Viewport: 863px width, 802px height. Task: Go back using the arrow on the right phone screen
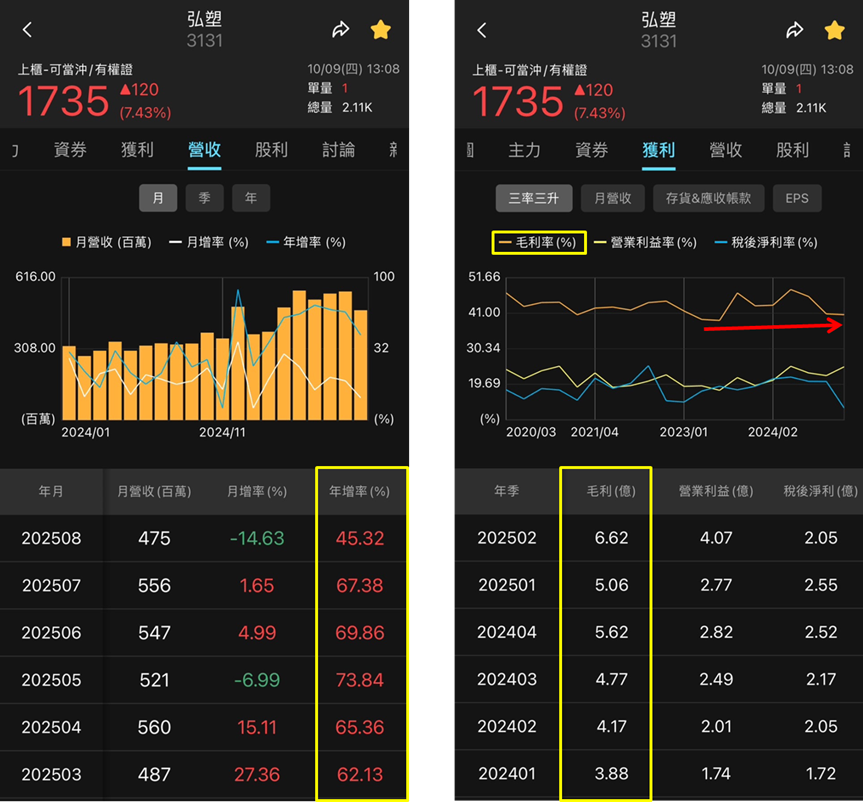coord(482,30)
